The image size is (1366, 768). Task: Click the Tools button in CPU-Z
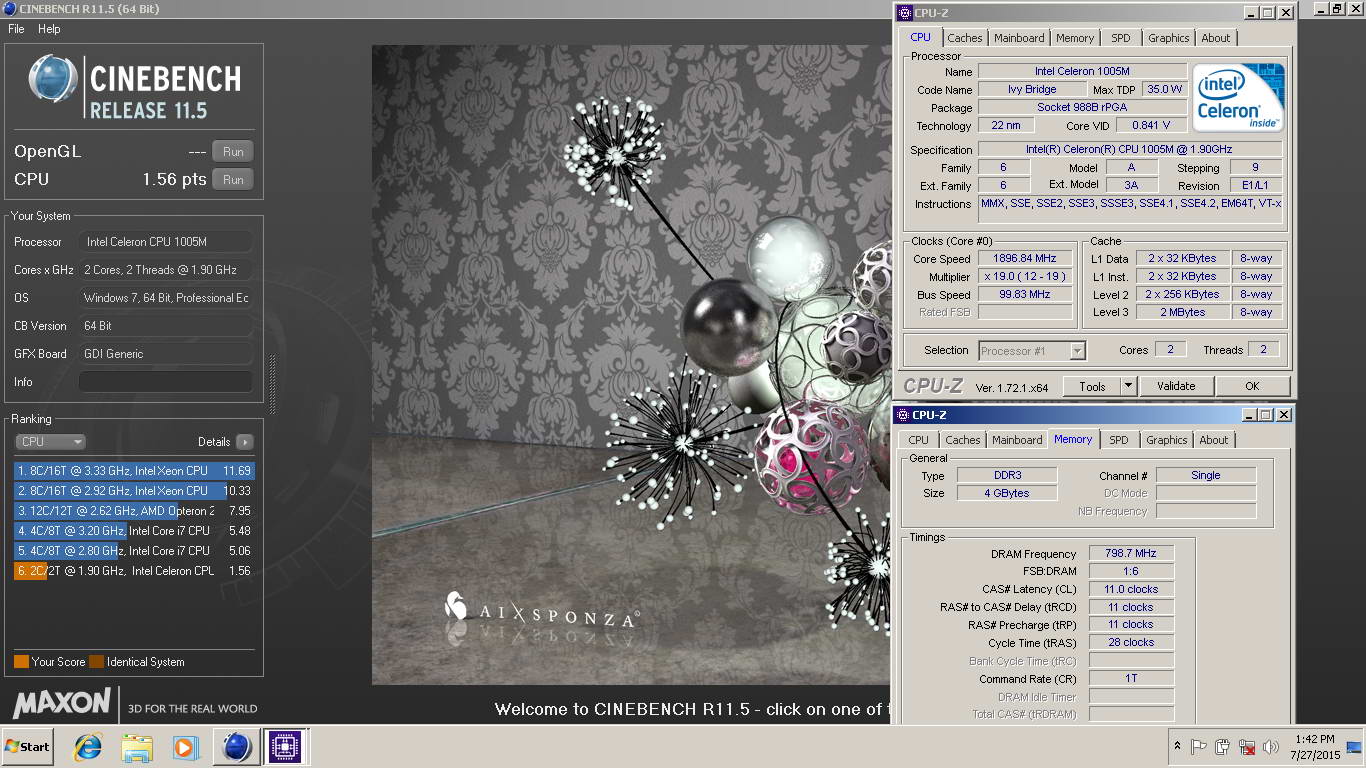click(1092, 386)
